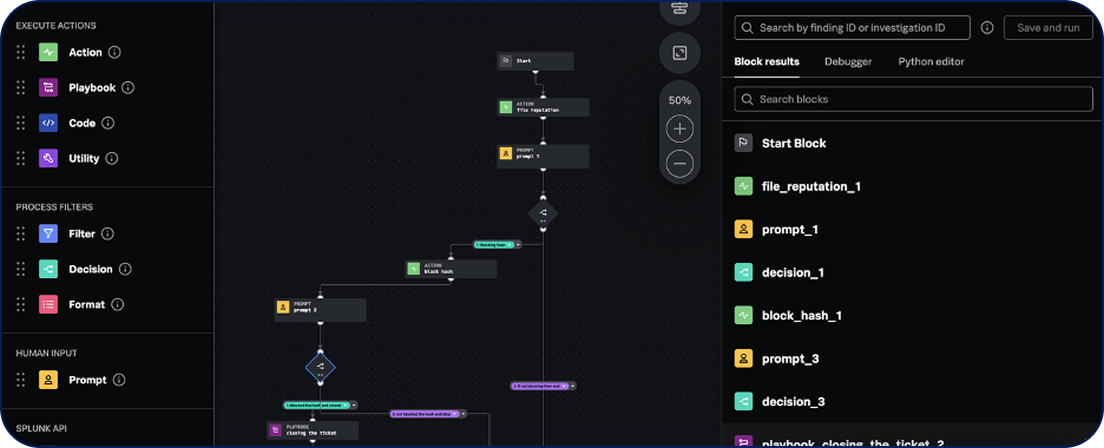Click the finding ID search field
This screenshot has height=448, width=1104.
[850, 28]
